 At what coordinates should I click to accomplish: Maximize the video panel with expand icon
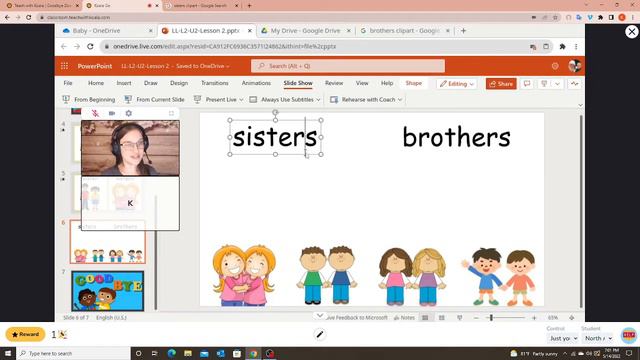tap(171, 113)
